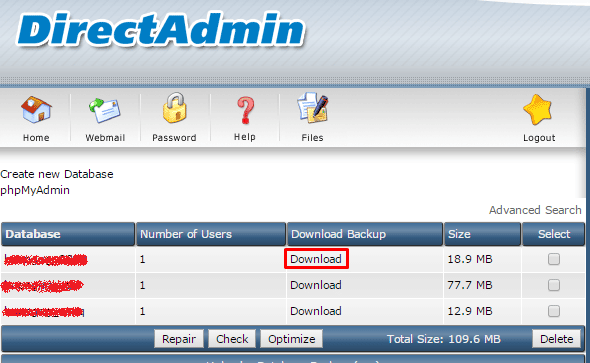Screen dimensions: 590x363
Task: Open phpMyAdmin link
Action: pyautogui.click(x=35, y=190)
